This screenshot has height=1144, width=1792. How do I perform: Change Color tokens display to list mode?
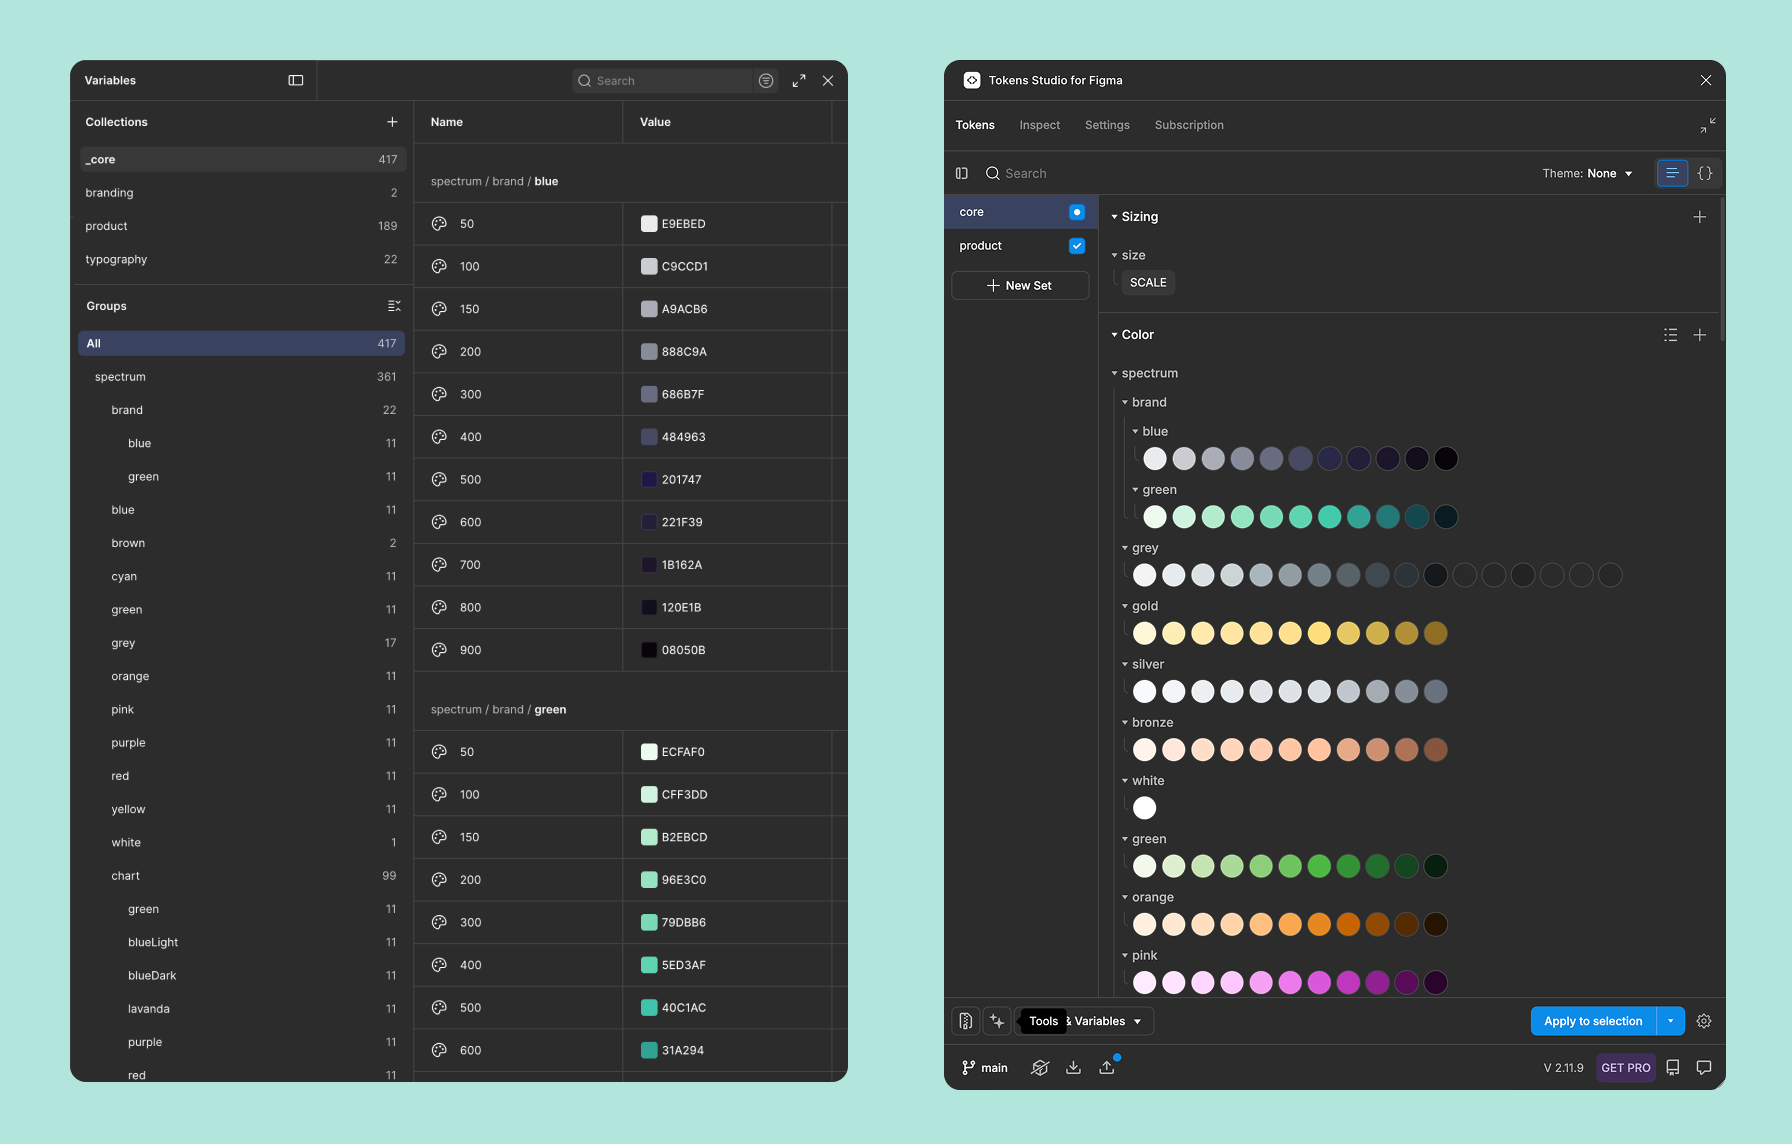[x=1671, y=335]
